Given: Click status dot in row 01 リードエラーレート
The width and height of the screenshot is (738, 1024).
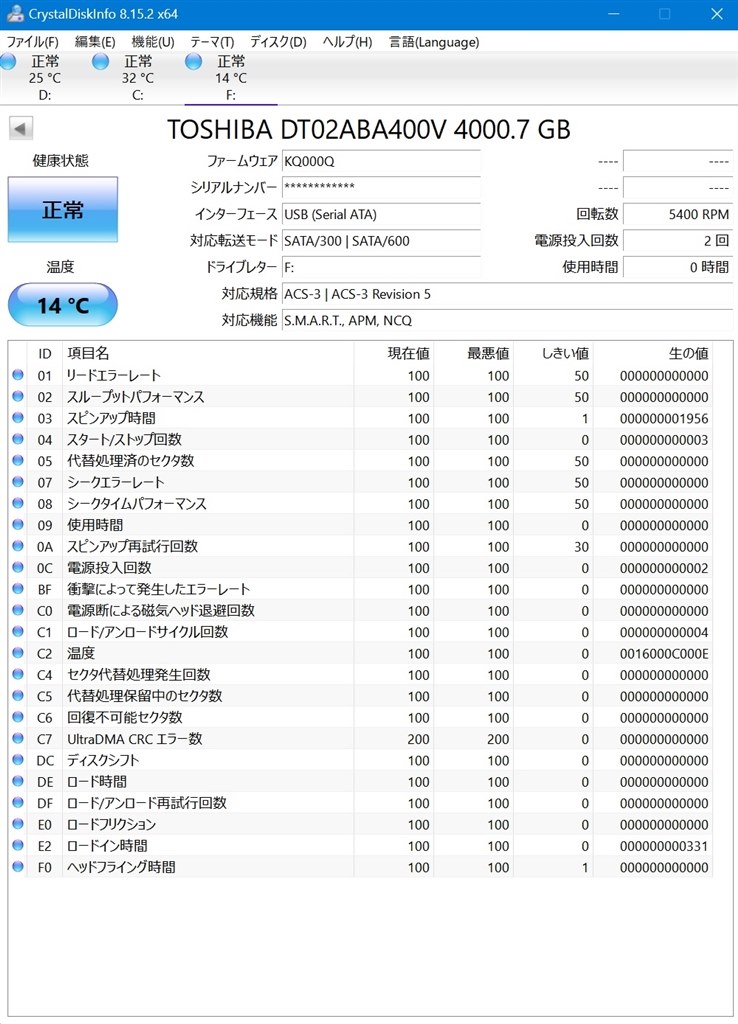Looking at the screenshot, I should coord(18,375).
